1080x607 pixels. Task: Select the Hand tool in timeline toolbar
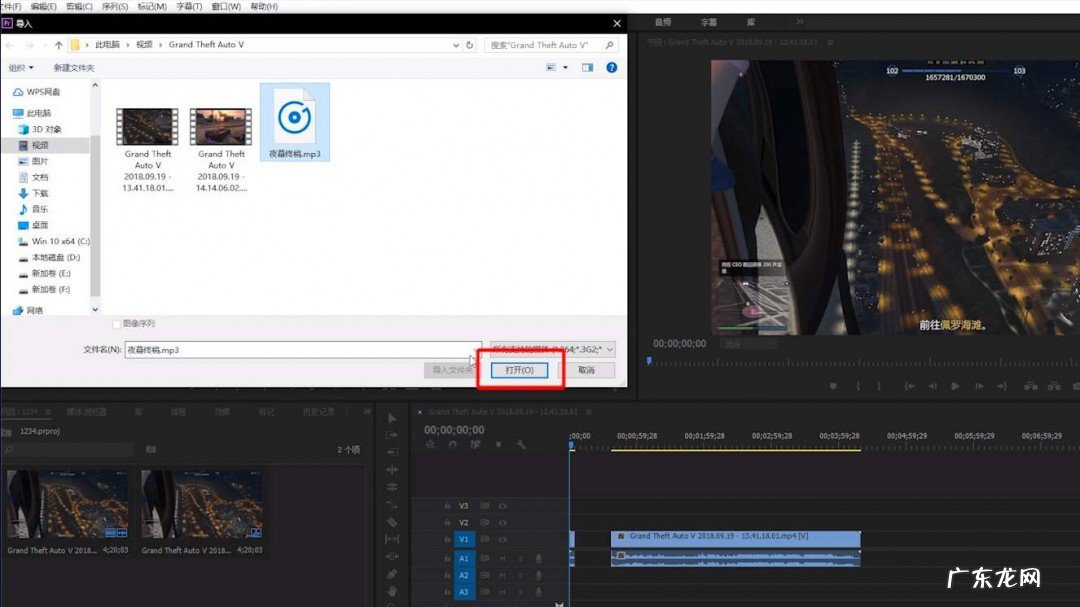pyautogui.click(x=391, y=591)
